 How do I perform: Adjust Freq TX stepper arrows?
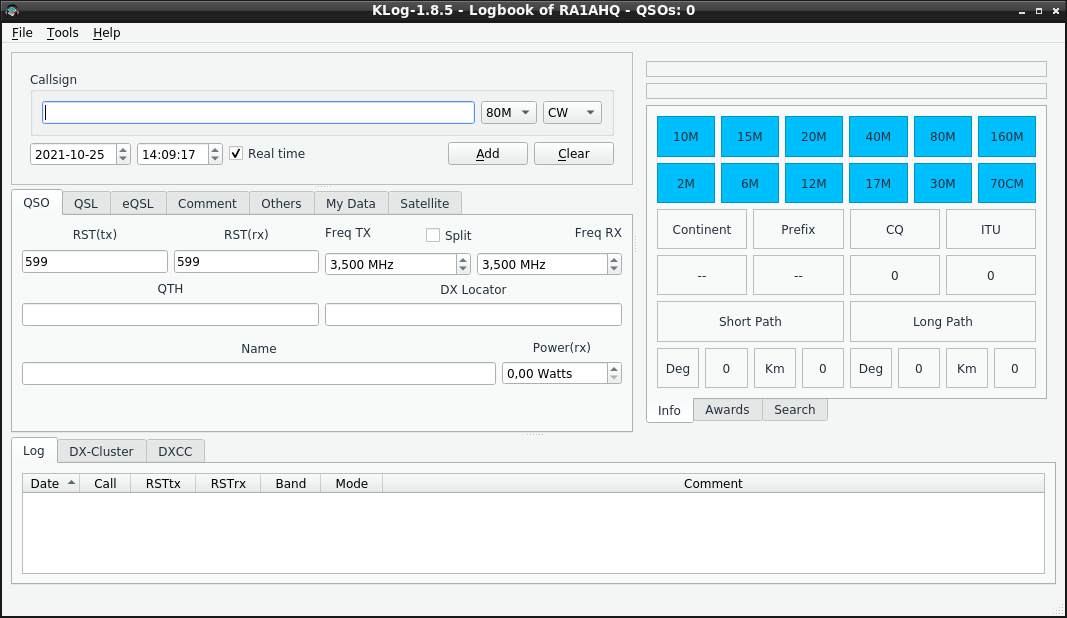click(463, 264)
